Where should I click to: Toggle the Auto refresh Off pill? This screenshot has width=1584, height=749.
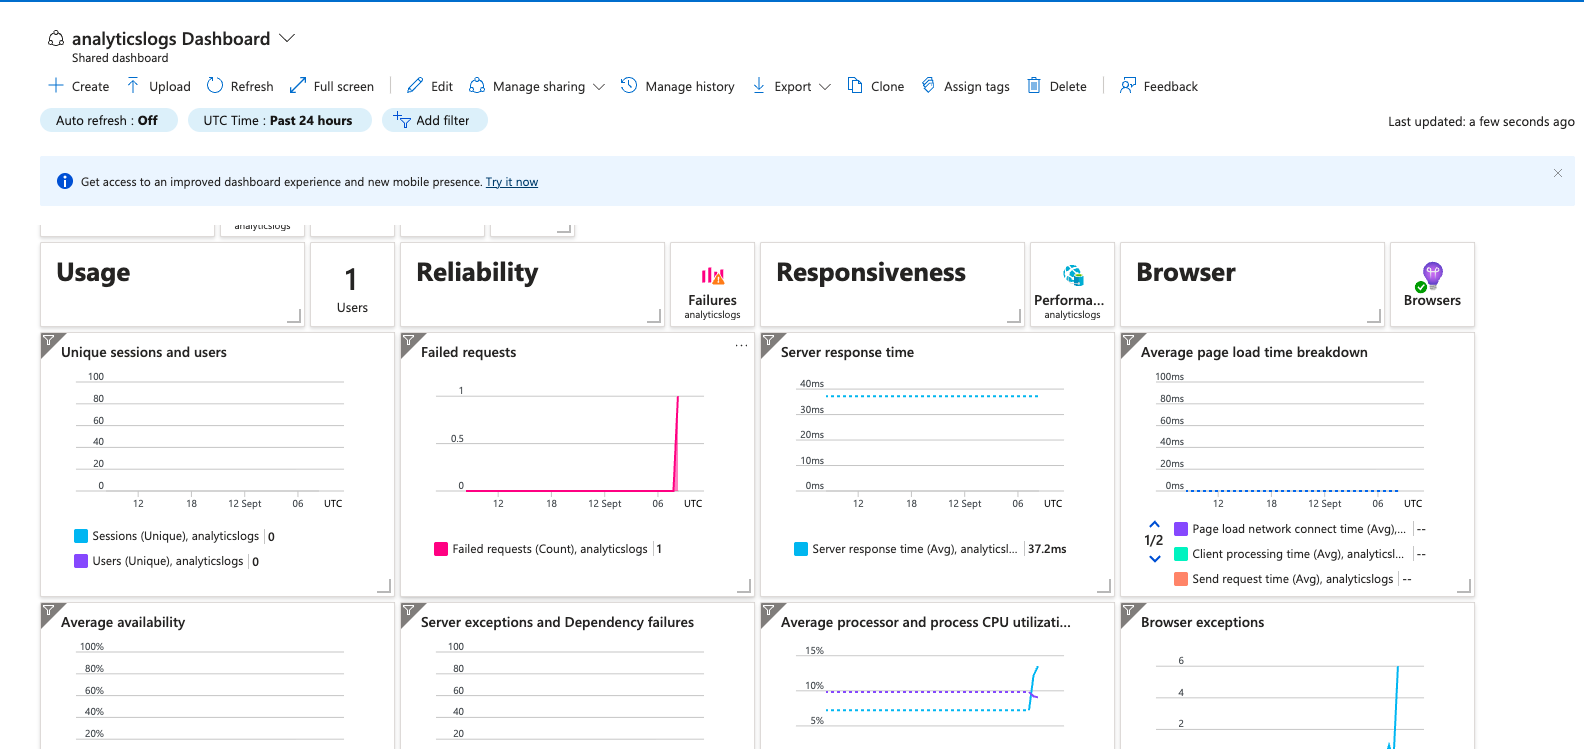[108, 120]
